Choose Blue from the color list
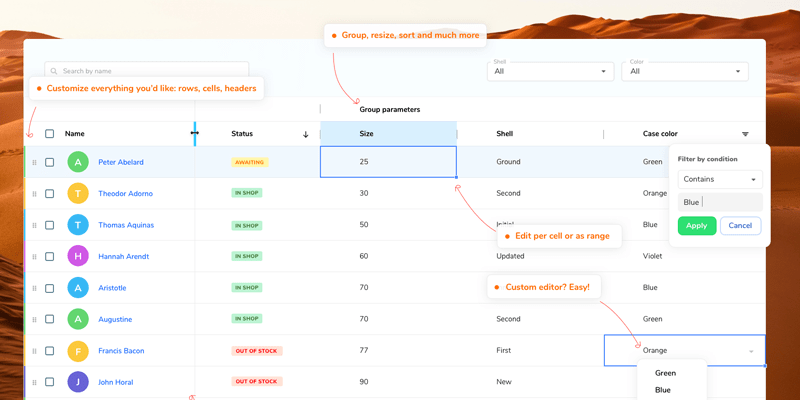This screenshot has height=400, width=800. pyautogui.click(x=663, y=390)
